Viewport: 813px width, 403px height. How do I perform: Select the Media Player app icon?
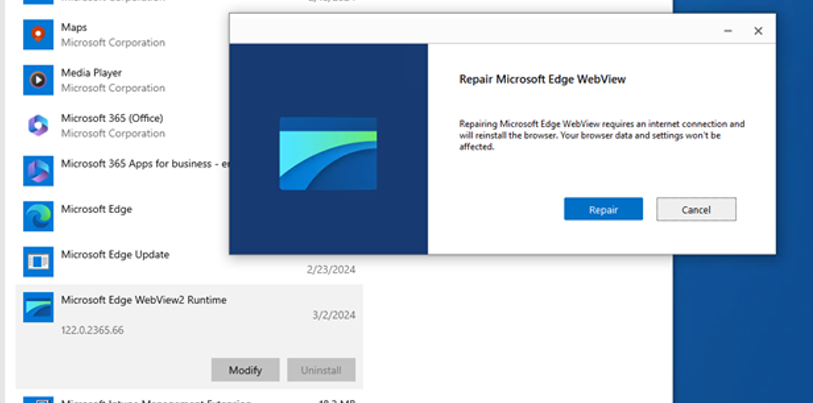click(38, 80)
